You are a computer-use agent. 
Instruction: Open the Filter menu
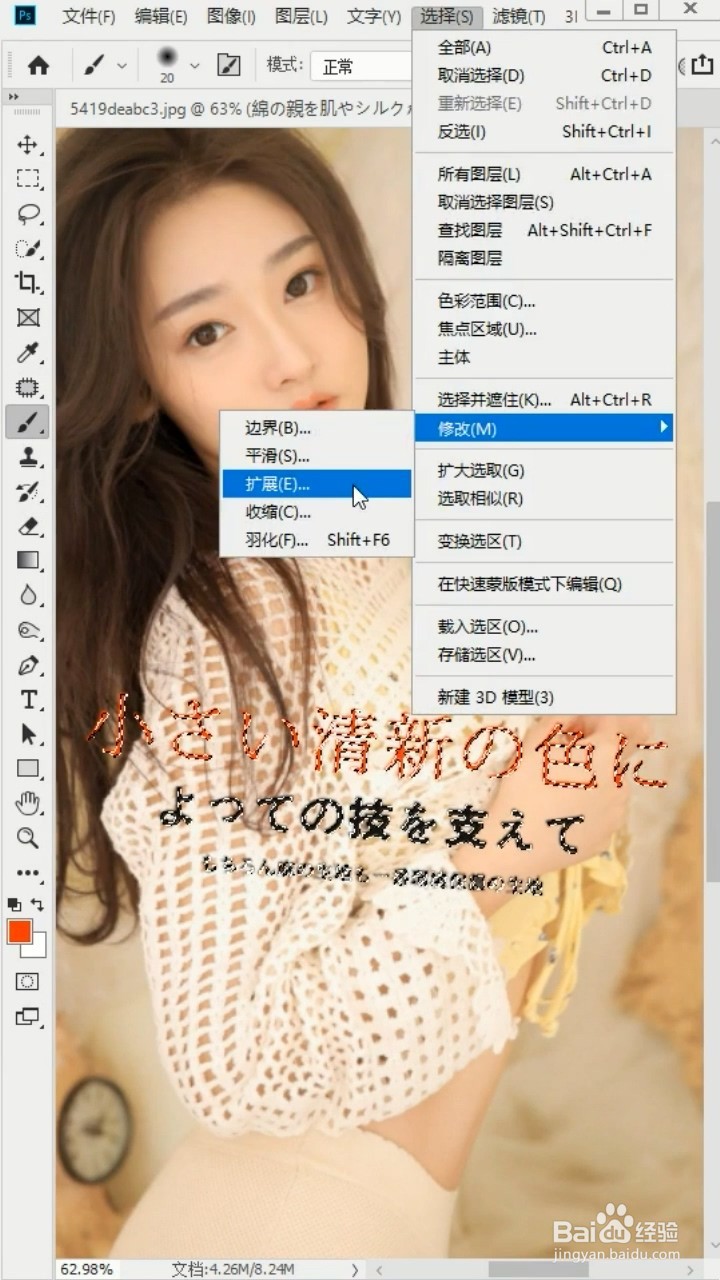519,16
